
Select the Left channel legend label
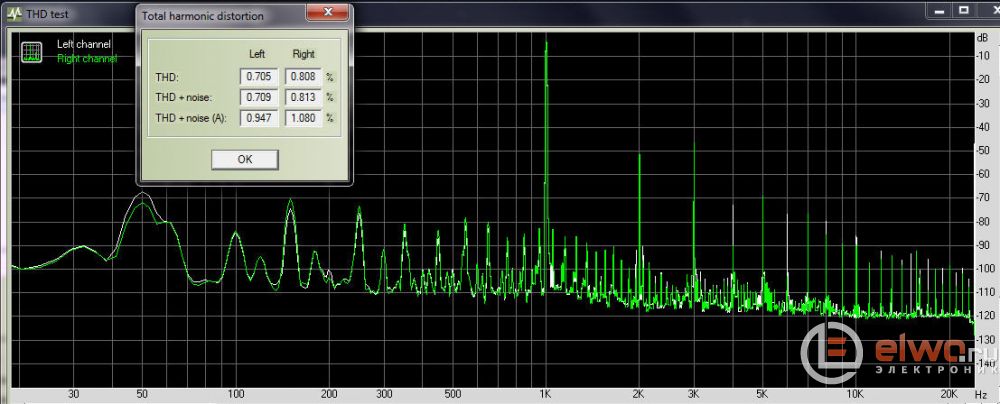85,45
